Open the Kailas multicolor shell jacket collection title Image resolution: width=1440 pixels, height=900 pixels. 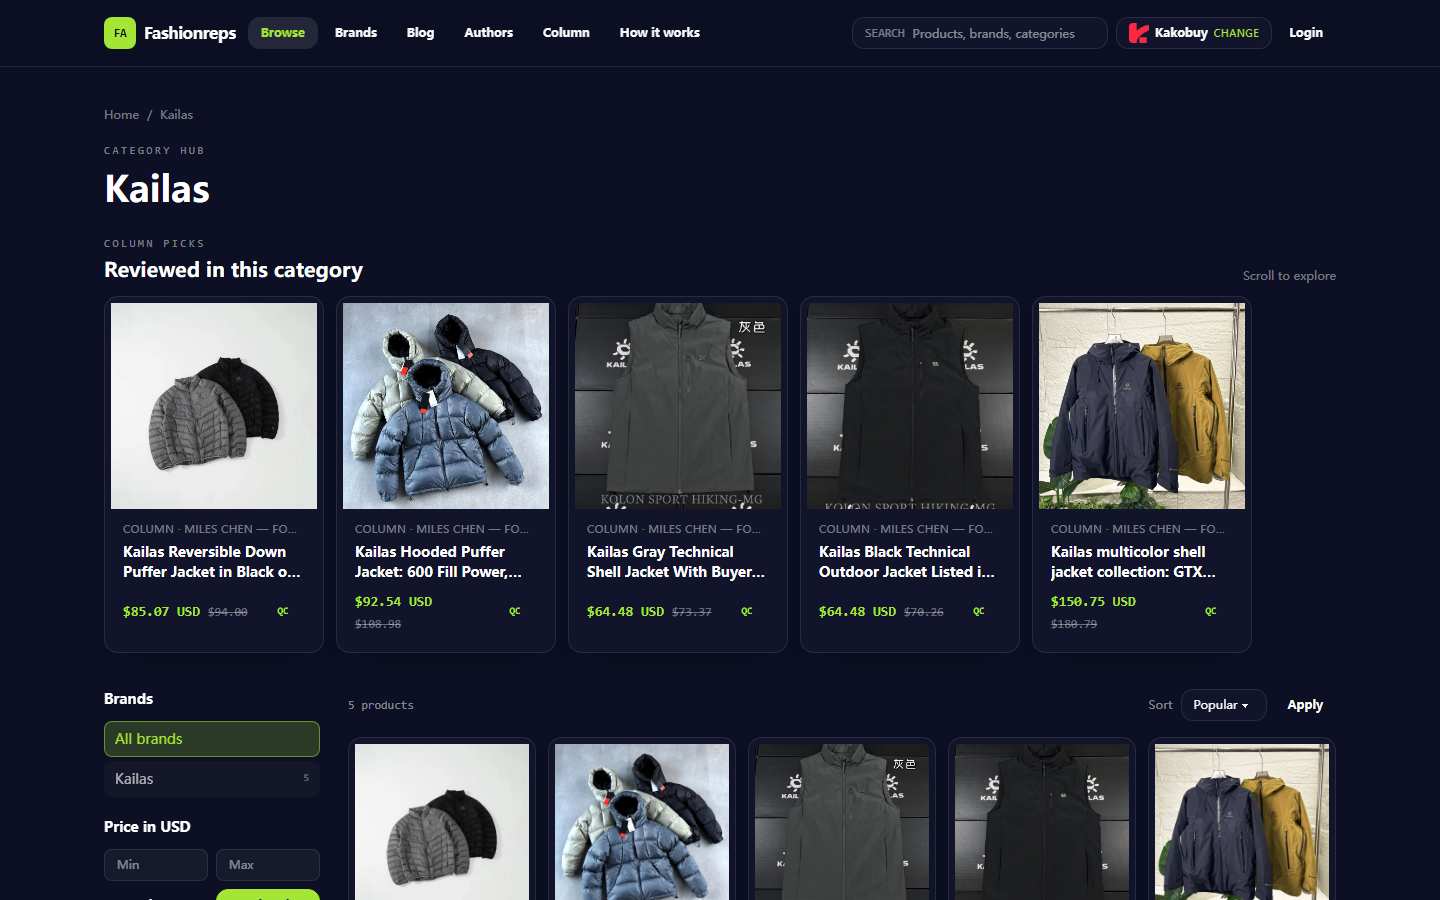click(x=1134, y=562)
